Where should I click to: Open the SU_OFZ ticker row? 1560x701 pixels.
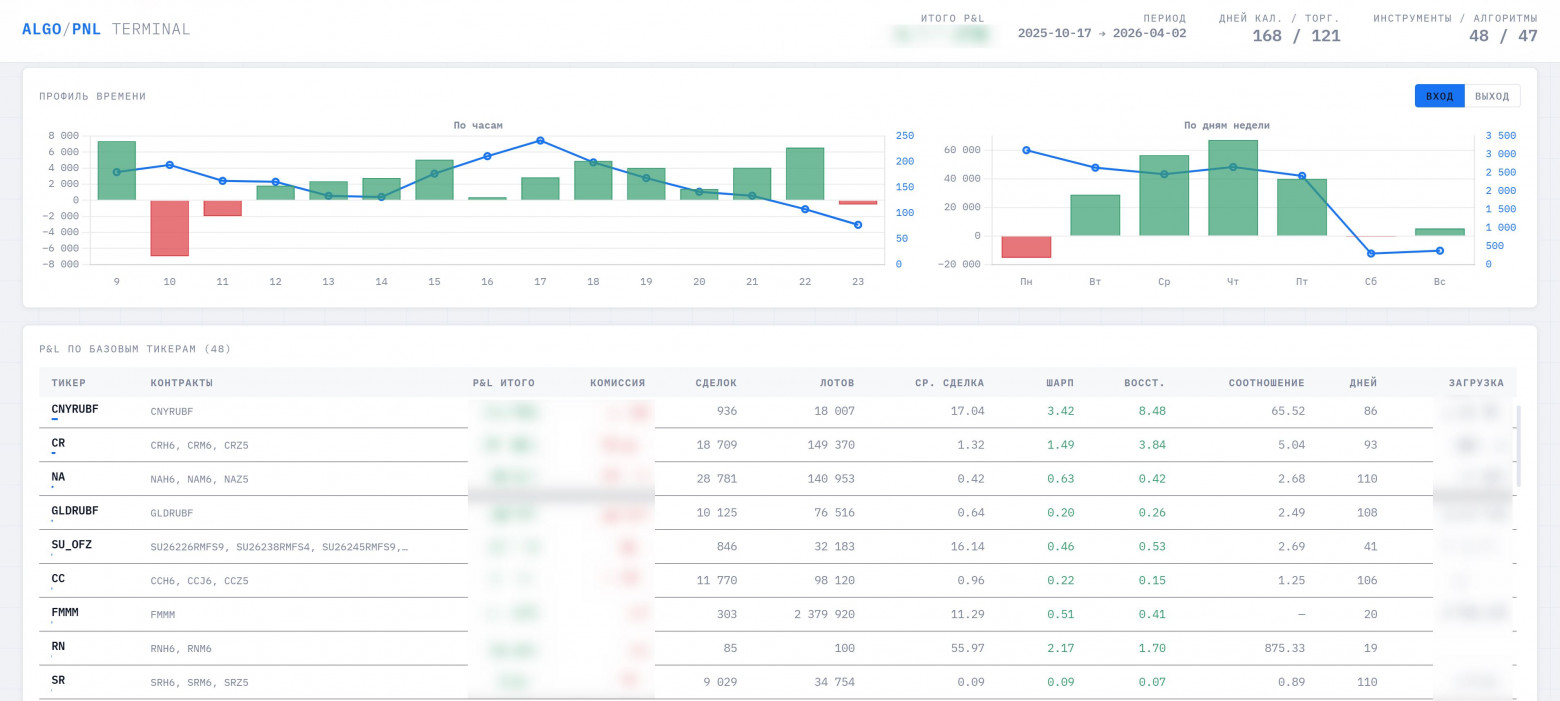tap(777, 547)
